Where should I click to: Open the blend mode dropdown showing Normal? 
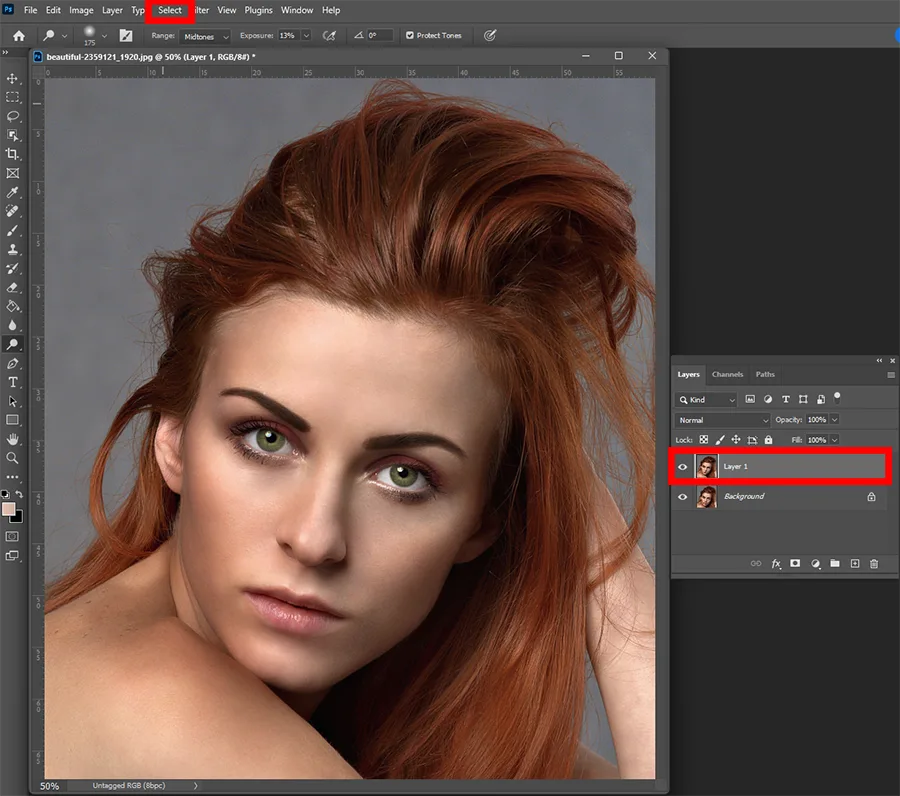tap(723, 420)
